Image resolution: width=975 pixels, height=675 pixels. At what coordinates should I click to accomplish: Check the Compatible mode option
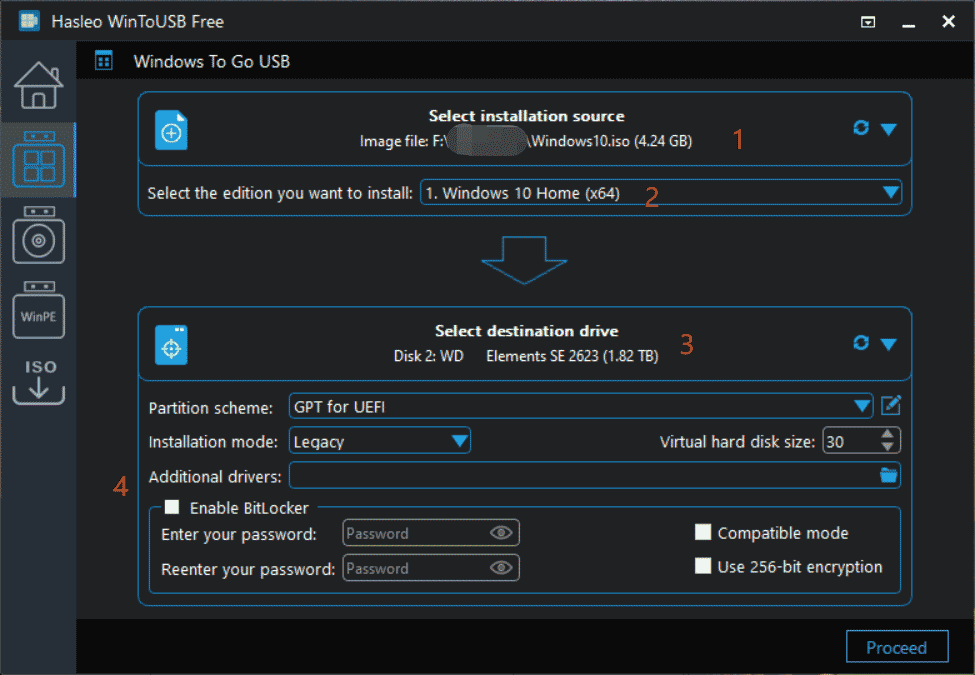click(x=703, y=532)
